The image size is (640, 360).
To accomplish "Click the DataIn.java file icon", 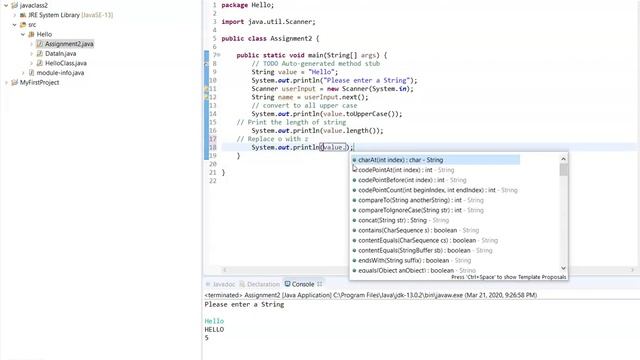I will (40, 53).
